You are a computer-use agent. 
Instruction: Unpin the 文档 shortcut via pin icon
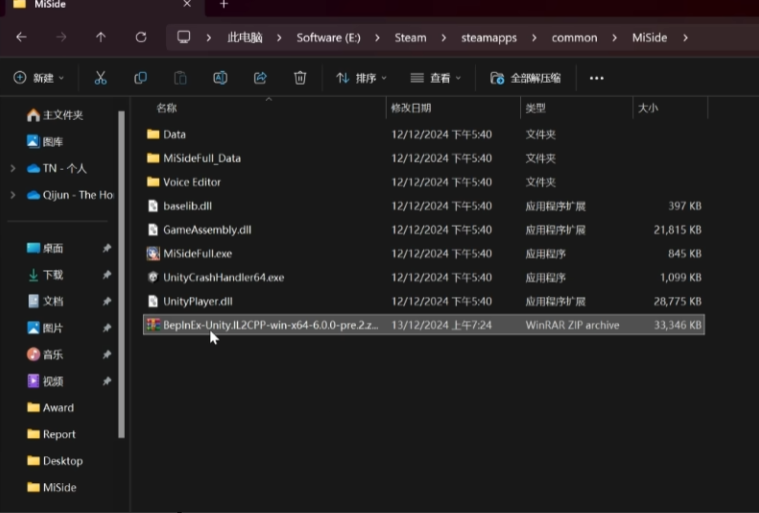tap(106, 301)
